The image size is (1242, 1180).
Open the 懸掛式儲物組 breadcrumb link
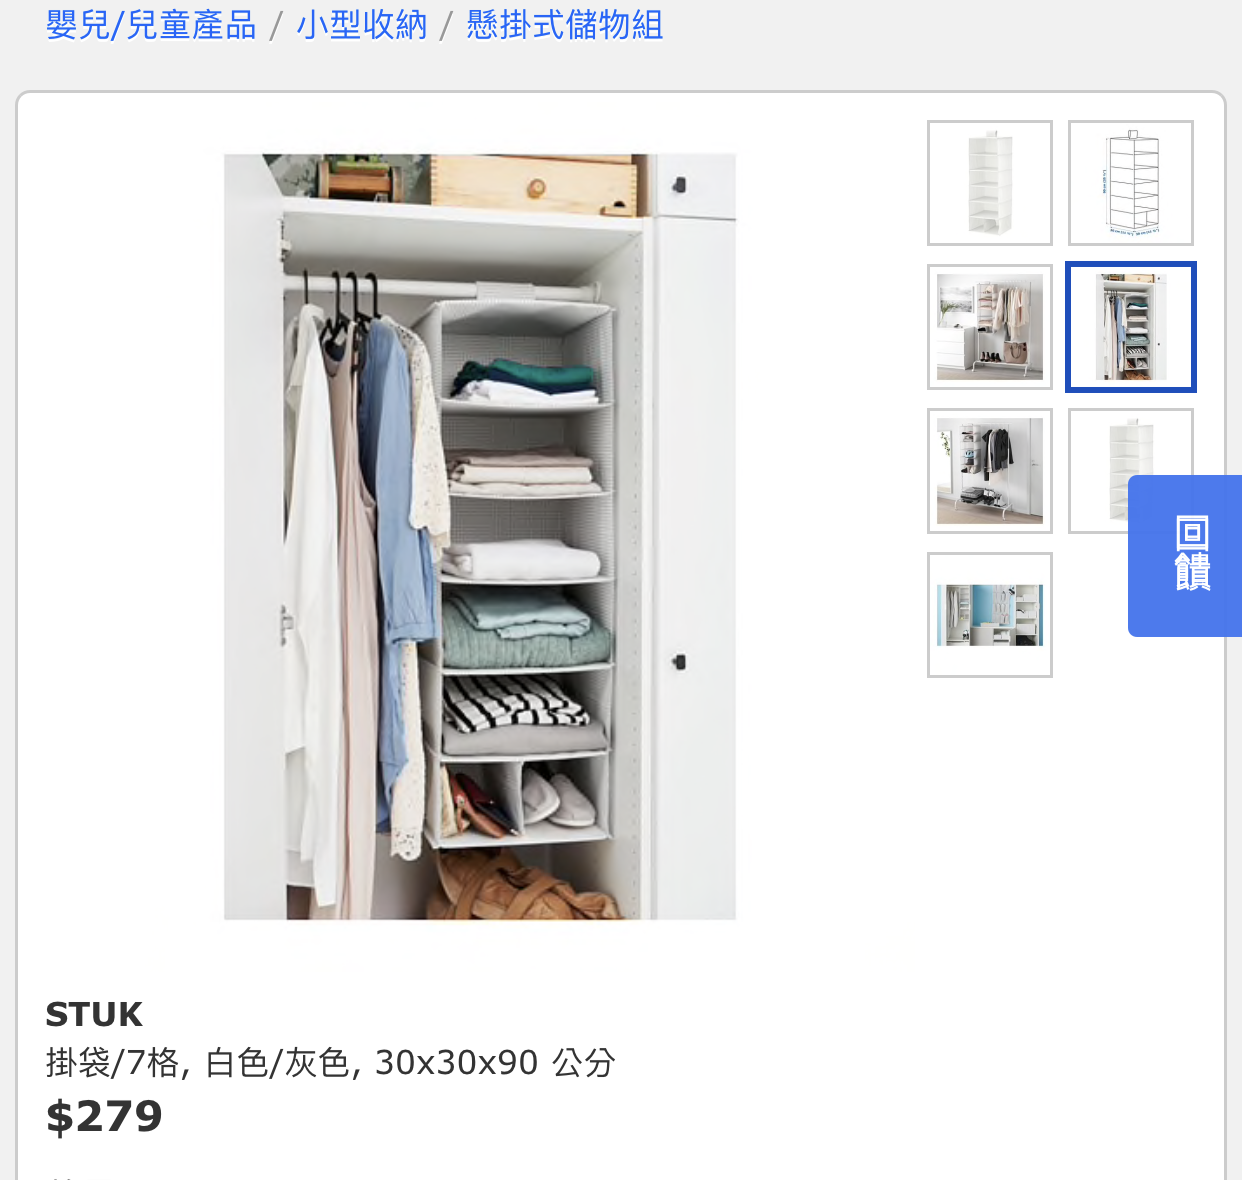(x=565, y=25)
